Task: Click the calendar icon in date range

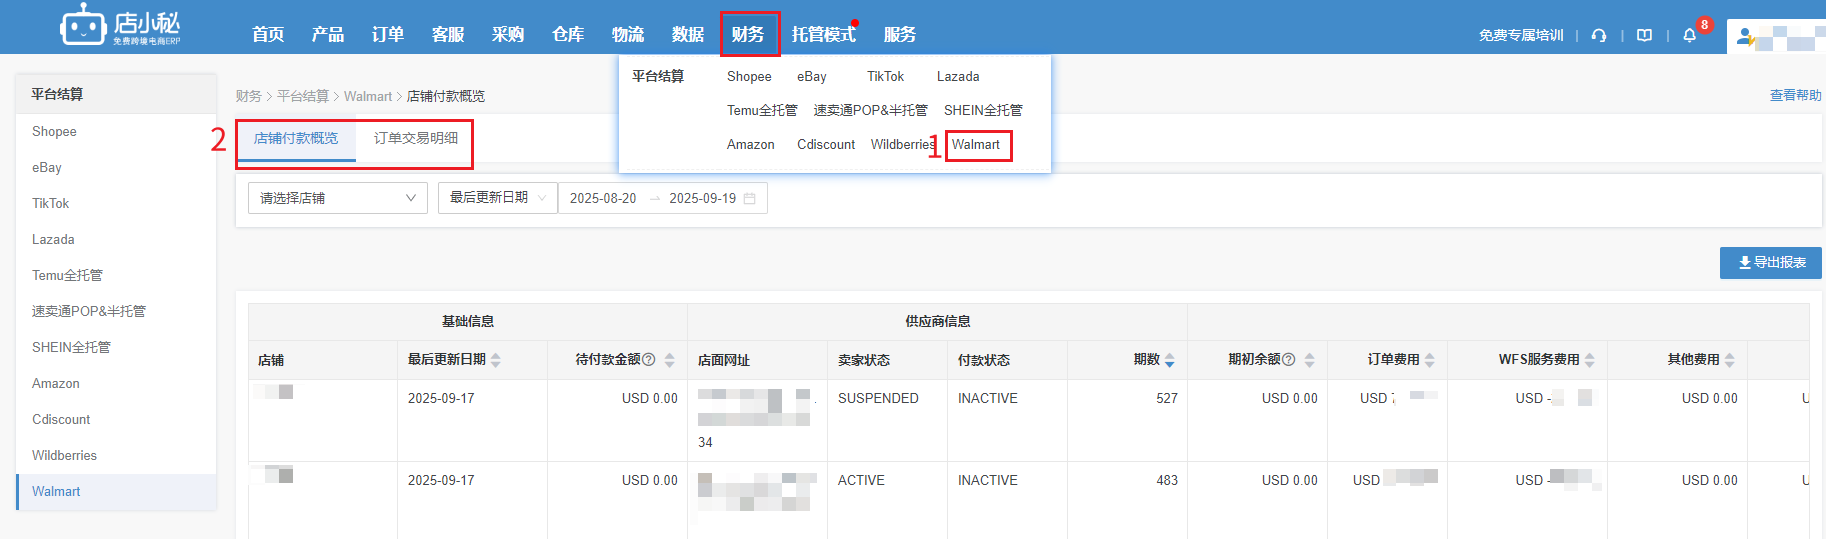Action: pos(749,198)
